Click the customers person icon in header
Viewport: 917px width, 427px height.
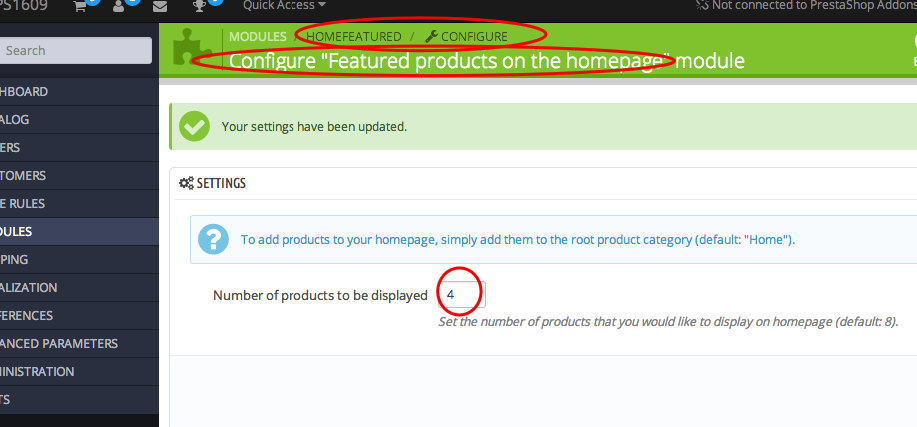(x=119, y=6)
